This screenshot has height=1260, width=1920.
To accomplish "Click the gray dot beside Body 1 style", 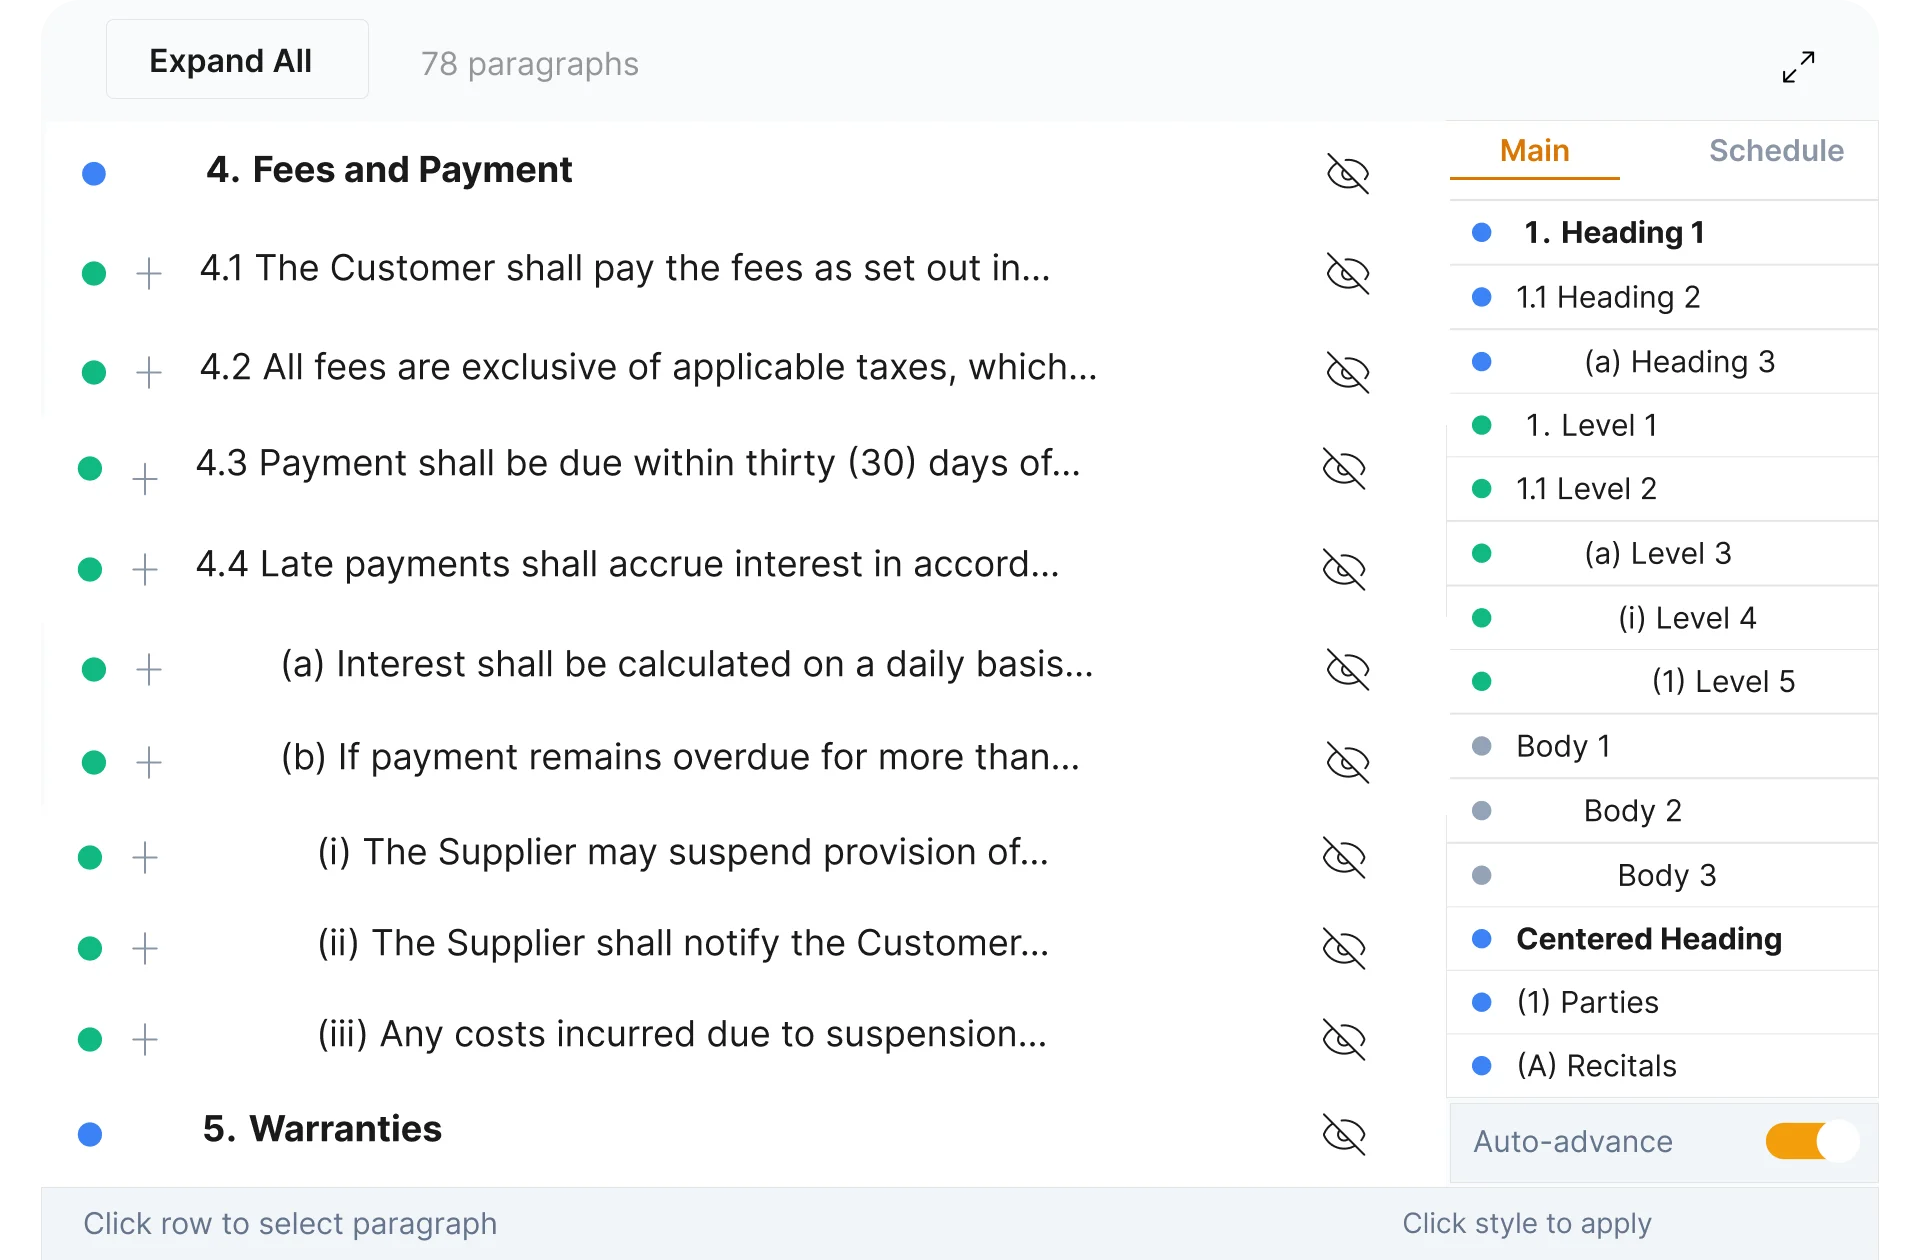I will click(1482, 746).
